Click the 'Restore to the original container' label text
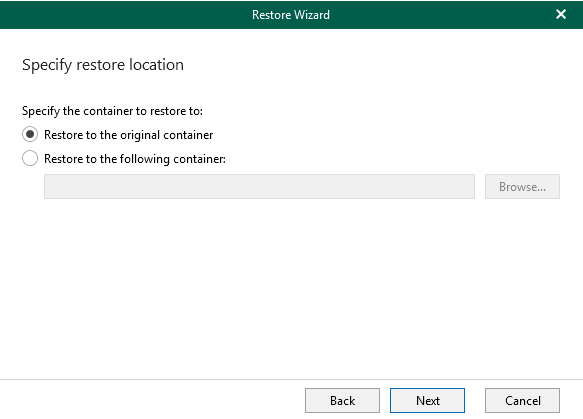 [x=129, y=135]
